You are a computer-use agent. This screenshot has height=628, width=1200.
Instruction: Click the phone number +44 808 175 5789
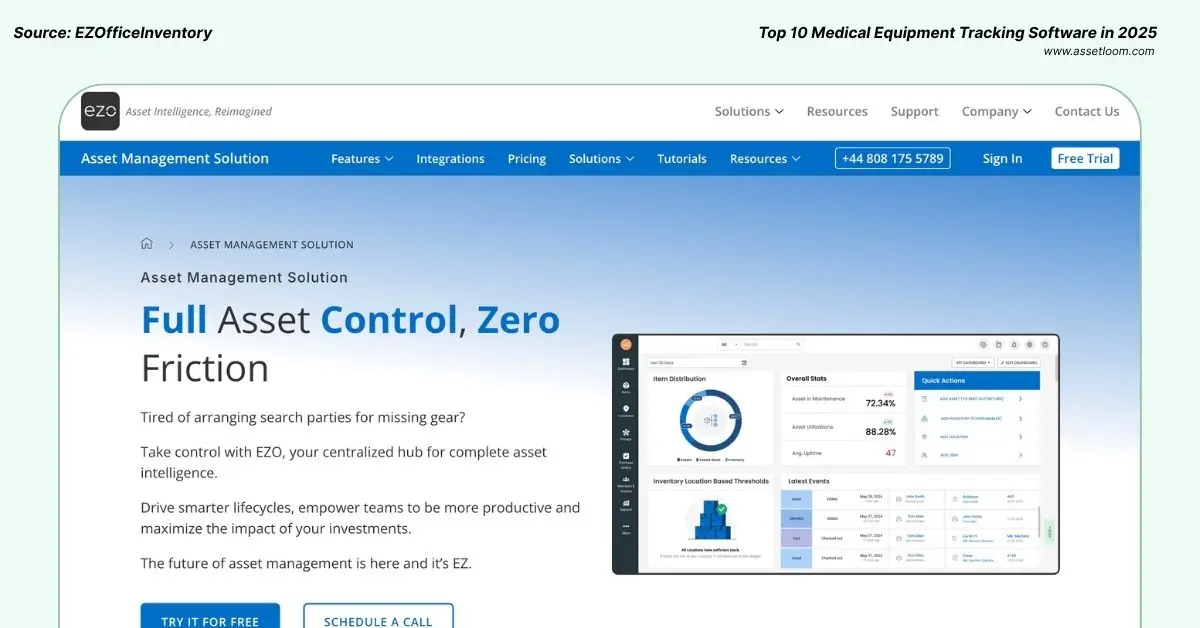892,159
